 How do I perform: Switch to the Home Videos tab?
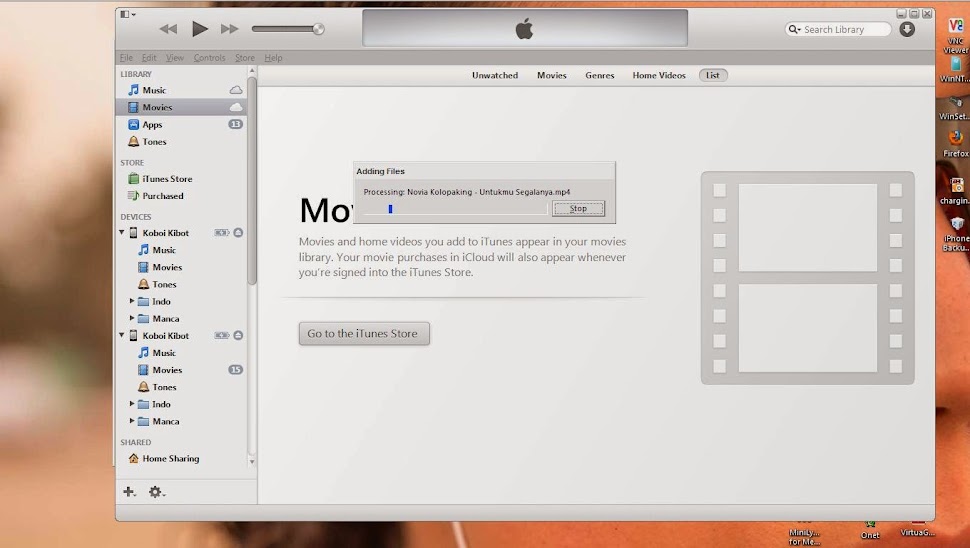[659, 75]
